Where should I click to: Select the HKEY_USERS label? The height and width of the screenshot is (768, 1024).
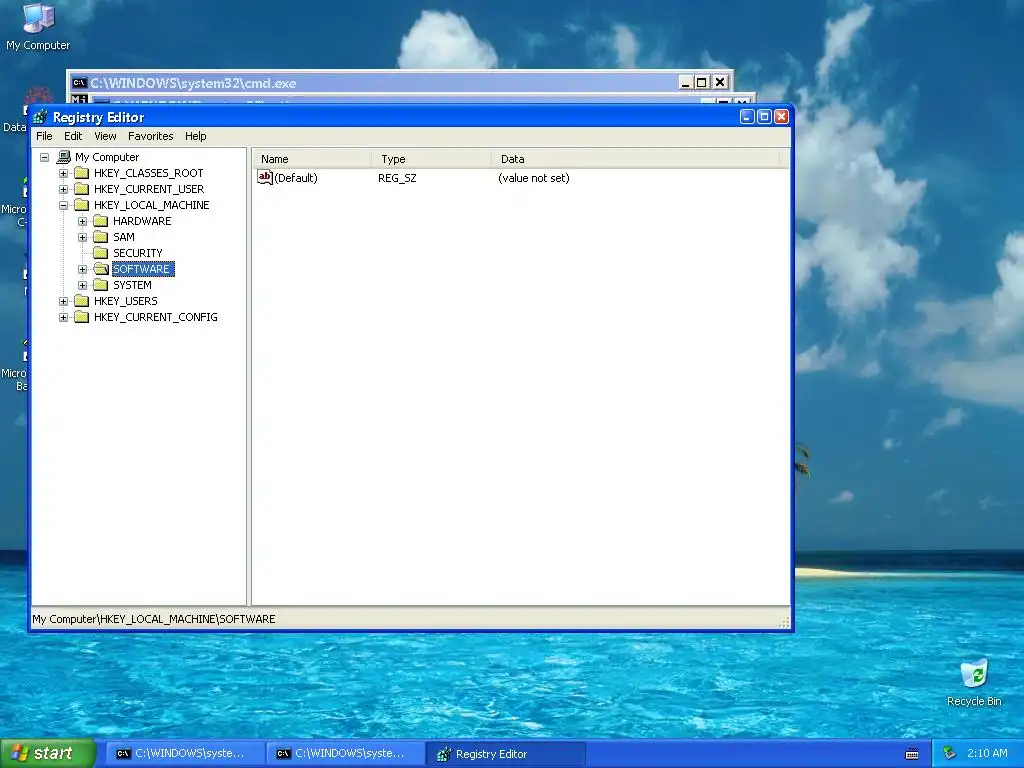point(125,301)
